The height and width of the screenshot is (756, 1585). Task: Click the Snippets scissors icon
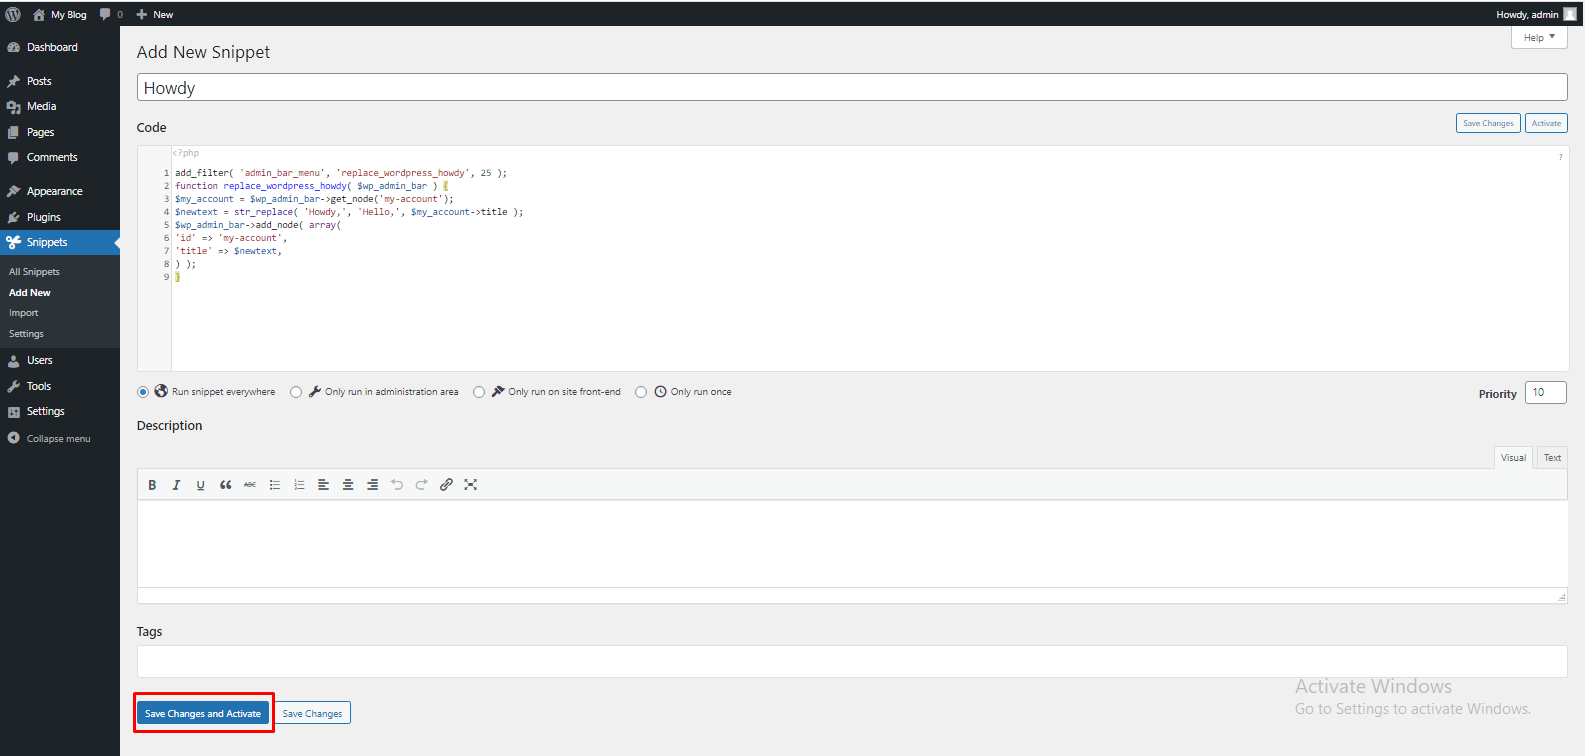click(14, 242)
